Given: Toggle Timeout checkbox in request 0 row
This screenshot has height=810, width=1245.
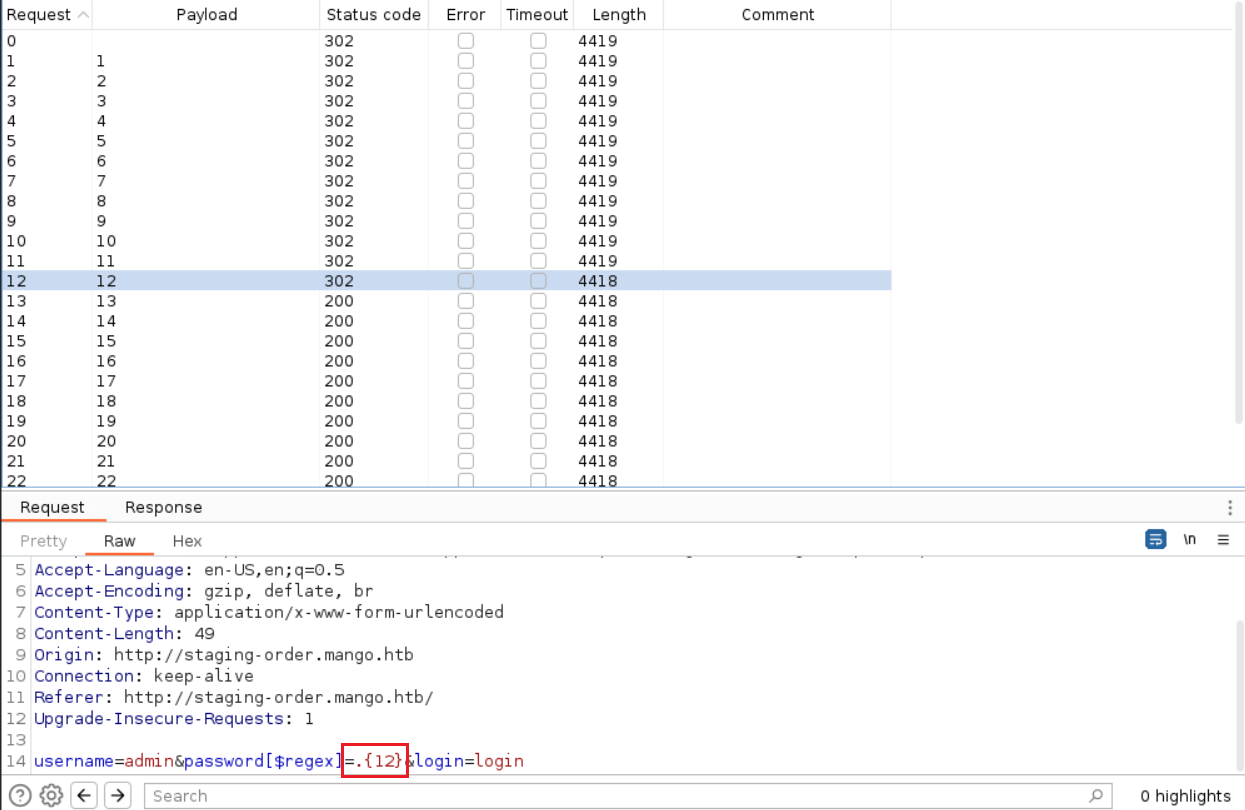Looking at the screenshot, I should click(x=538, y=41).
